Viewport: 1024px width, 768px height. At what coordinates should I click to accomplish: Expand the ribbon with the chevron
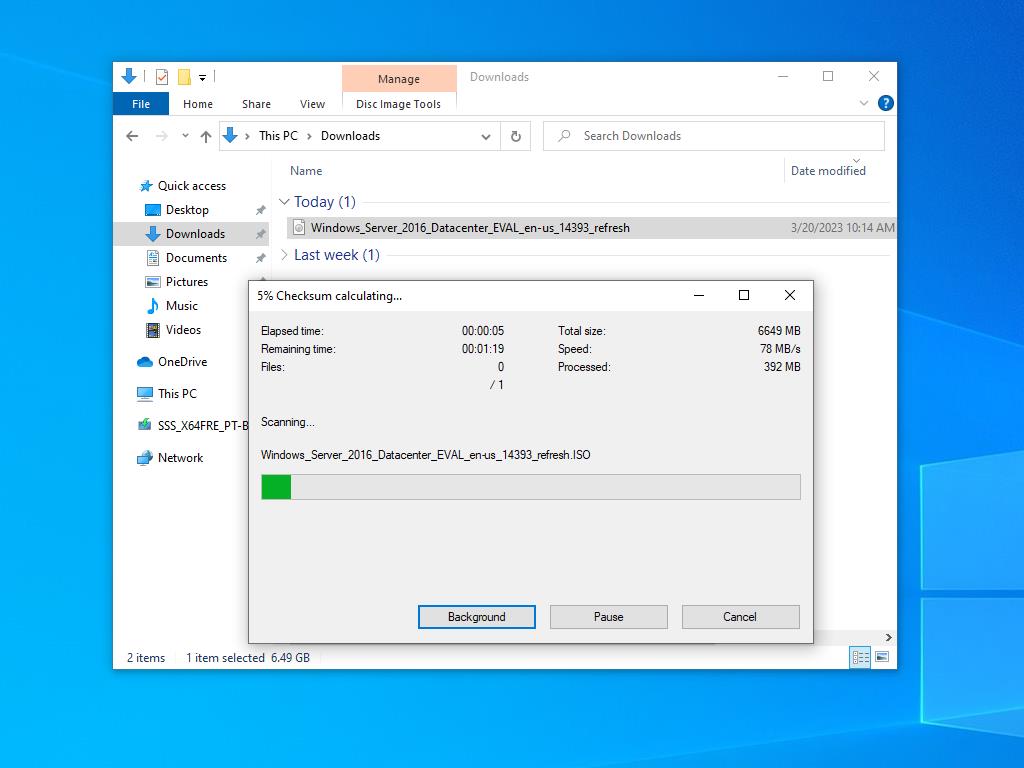coord(864,103)
